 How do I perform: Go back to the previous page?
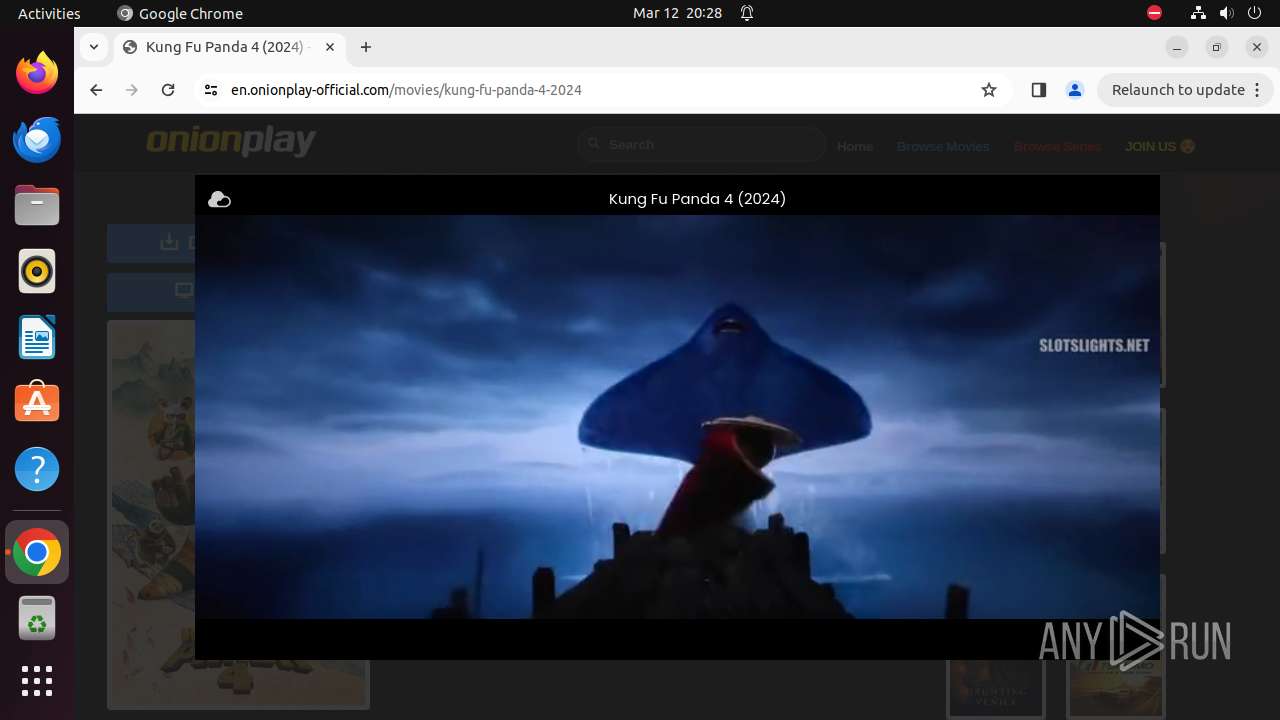pyautogui.click(x=96, y=90)
